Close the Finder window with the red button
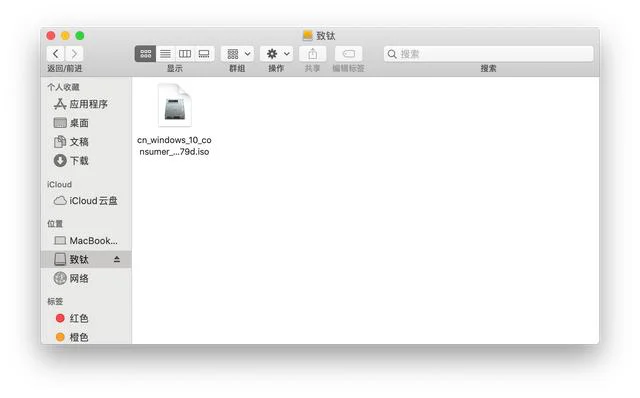 [51, 36]
